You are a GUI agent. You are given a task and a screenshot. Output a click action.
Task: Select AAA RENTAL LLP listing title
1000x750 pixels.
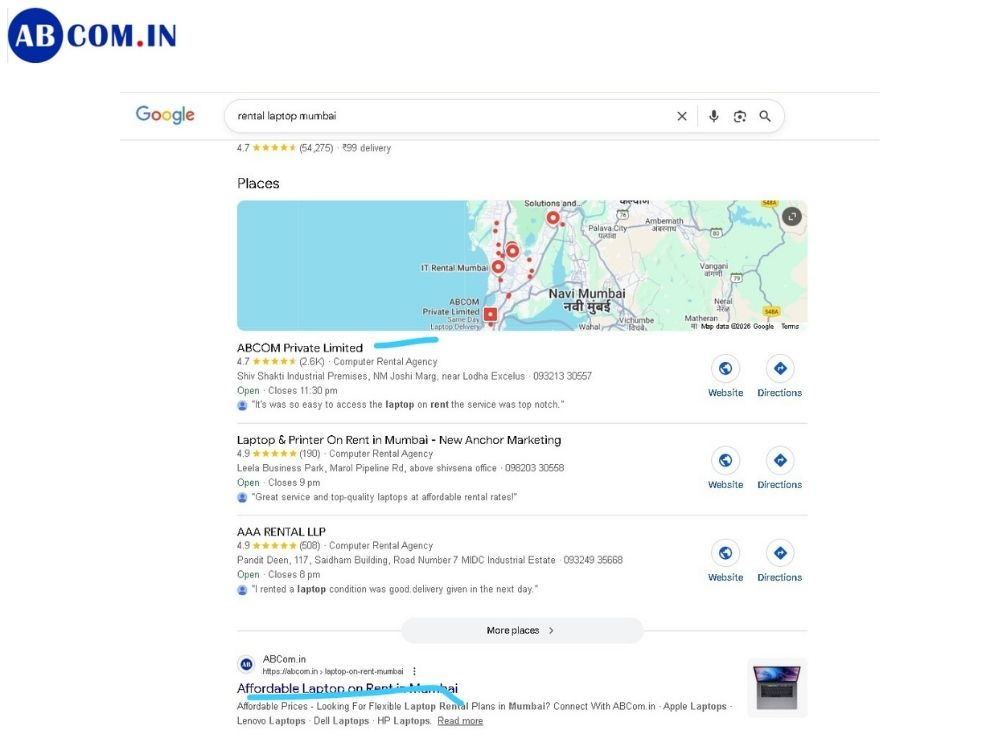(x=281, y=531)
